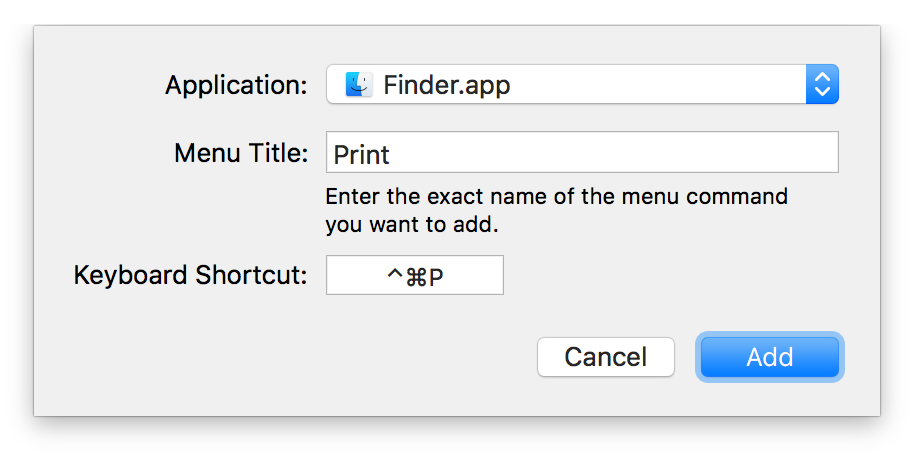The image size is (912, 458).
Task: Click the blue up-down arrows of Application popup
Action: pos(822,84)
